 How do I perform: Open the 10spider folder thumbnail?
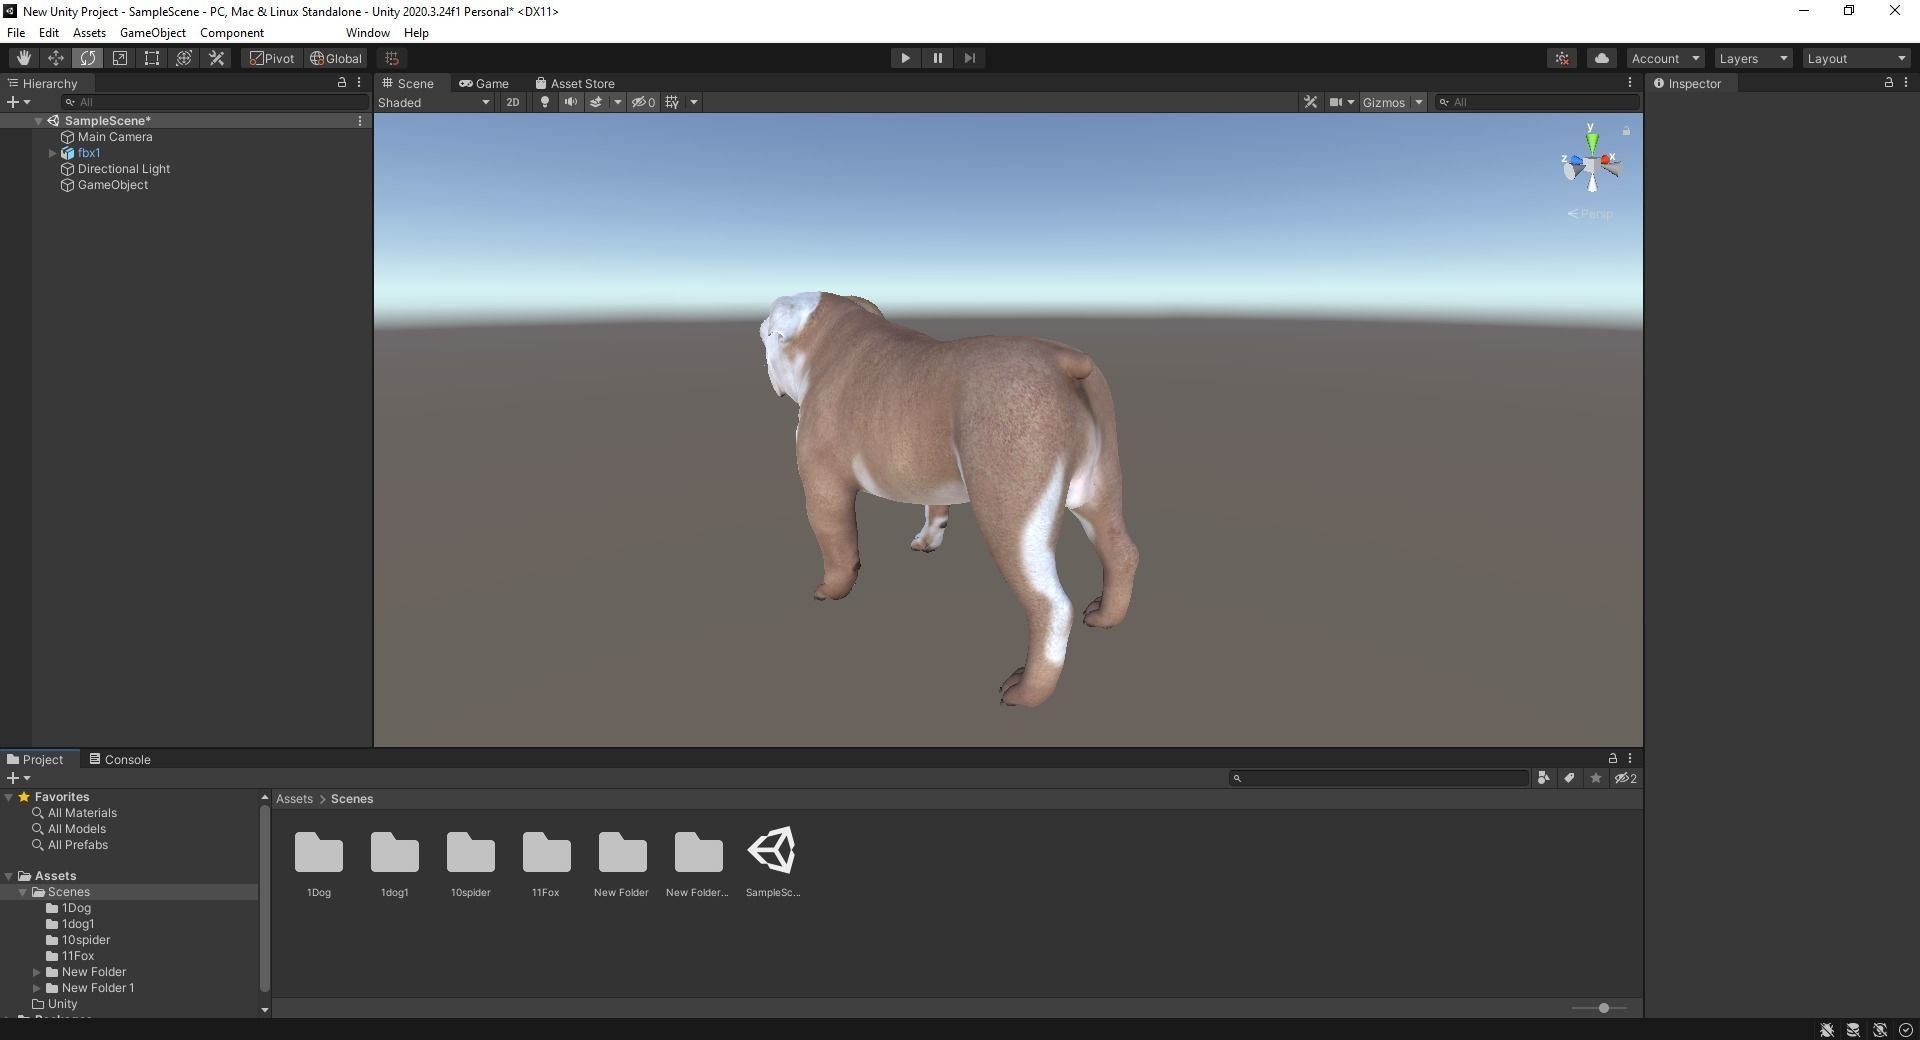pyautogui.click(x=471, y=852)
